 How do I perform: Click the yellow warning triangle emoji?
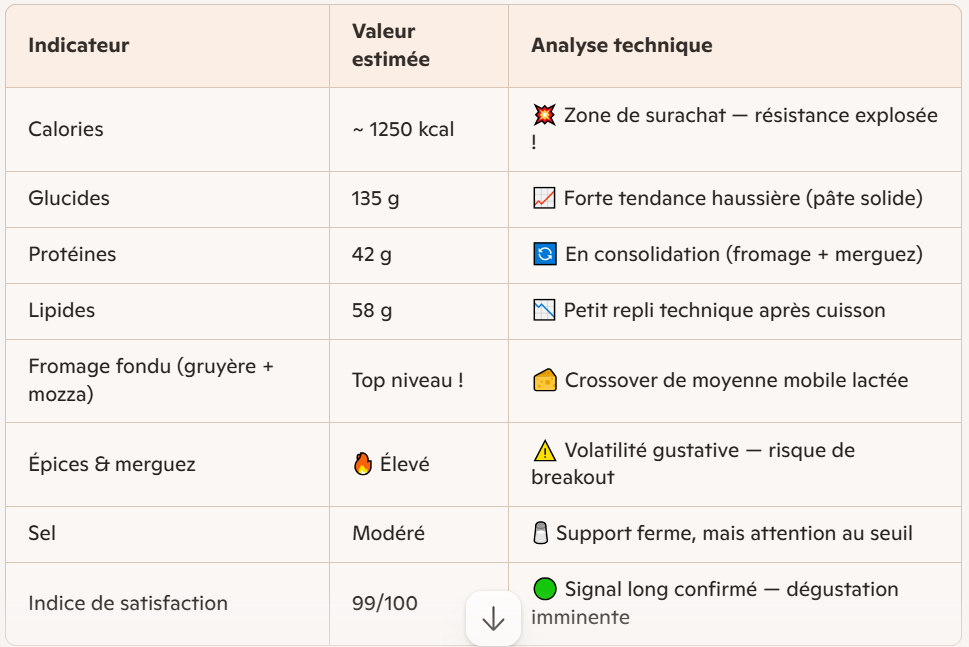pos(544,451)
